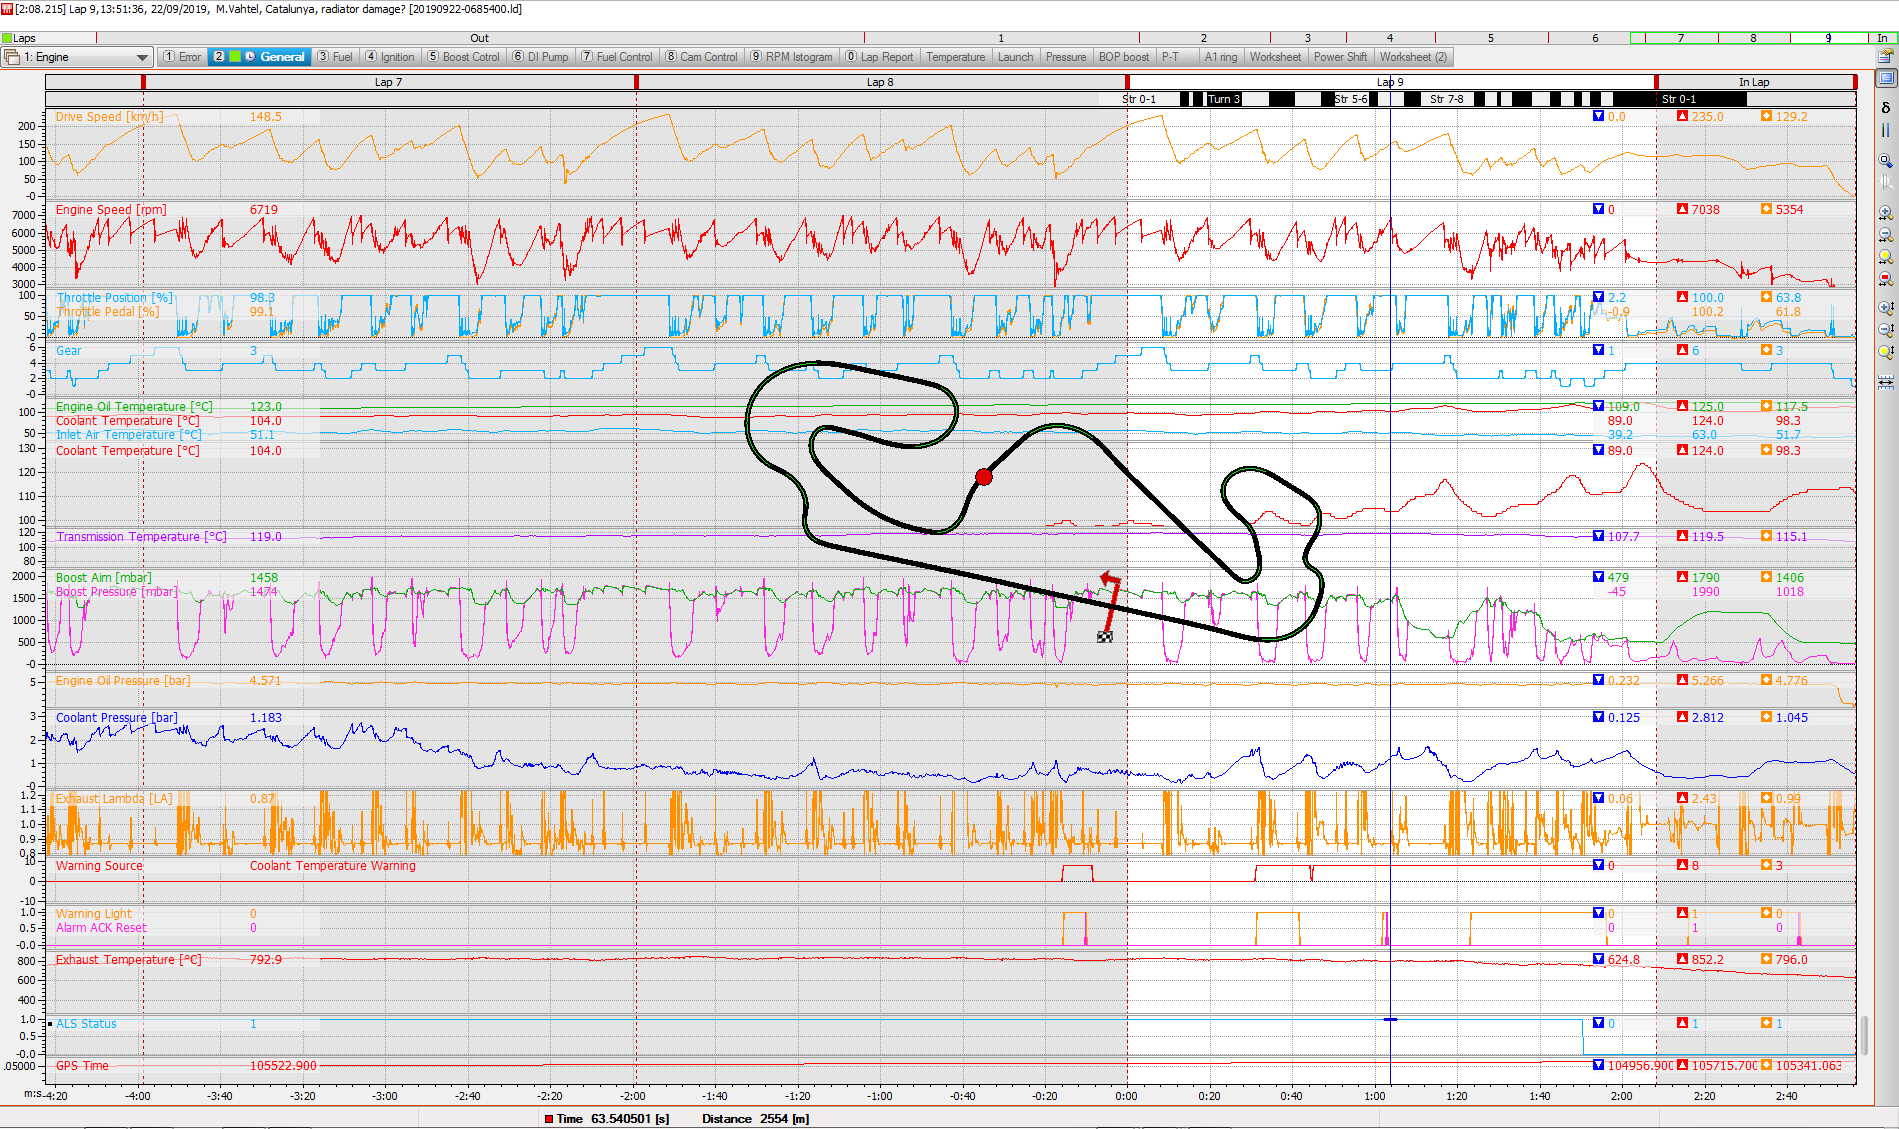1899x1129 pixels.
Task: Zoom out vertically with minus magnifier
Action: [x=1886, y=329]
